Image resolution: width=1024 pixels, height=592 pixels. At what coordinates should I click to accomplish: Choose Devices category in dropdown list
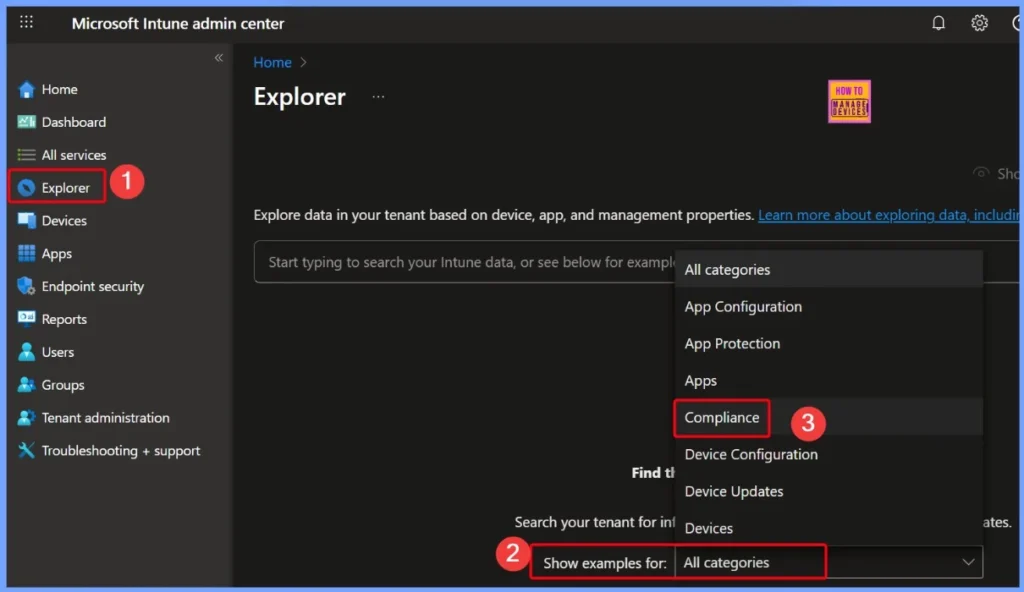828,528
